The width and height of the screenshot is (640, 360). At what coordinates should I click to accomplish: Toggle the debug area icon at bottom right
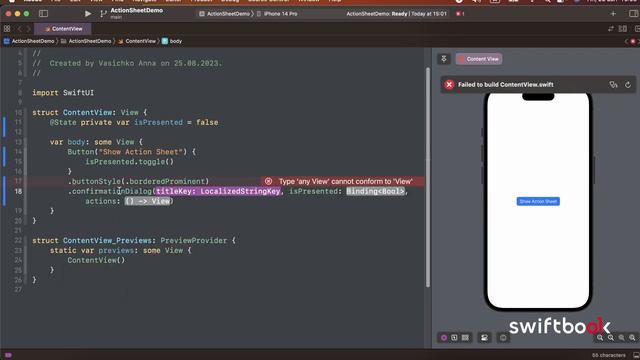(x=636, y=355)
